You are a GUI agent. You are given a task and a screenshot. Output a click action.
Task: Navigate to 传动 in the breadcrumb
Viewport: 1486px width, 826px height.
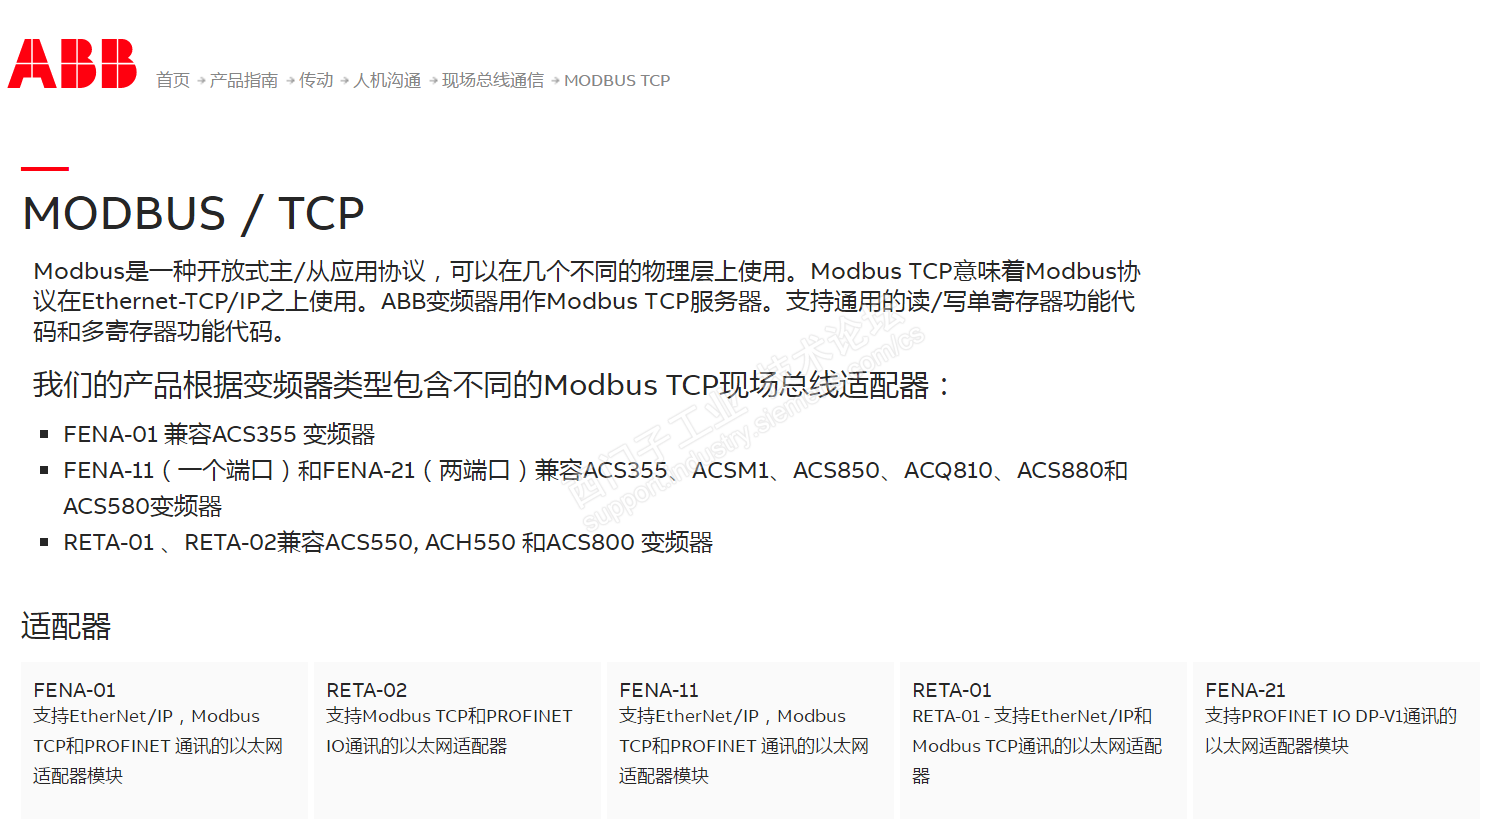[316, 80]
